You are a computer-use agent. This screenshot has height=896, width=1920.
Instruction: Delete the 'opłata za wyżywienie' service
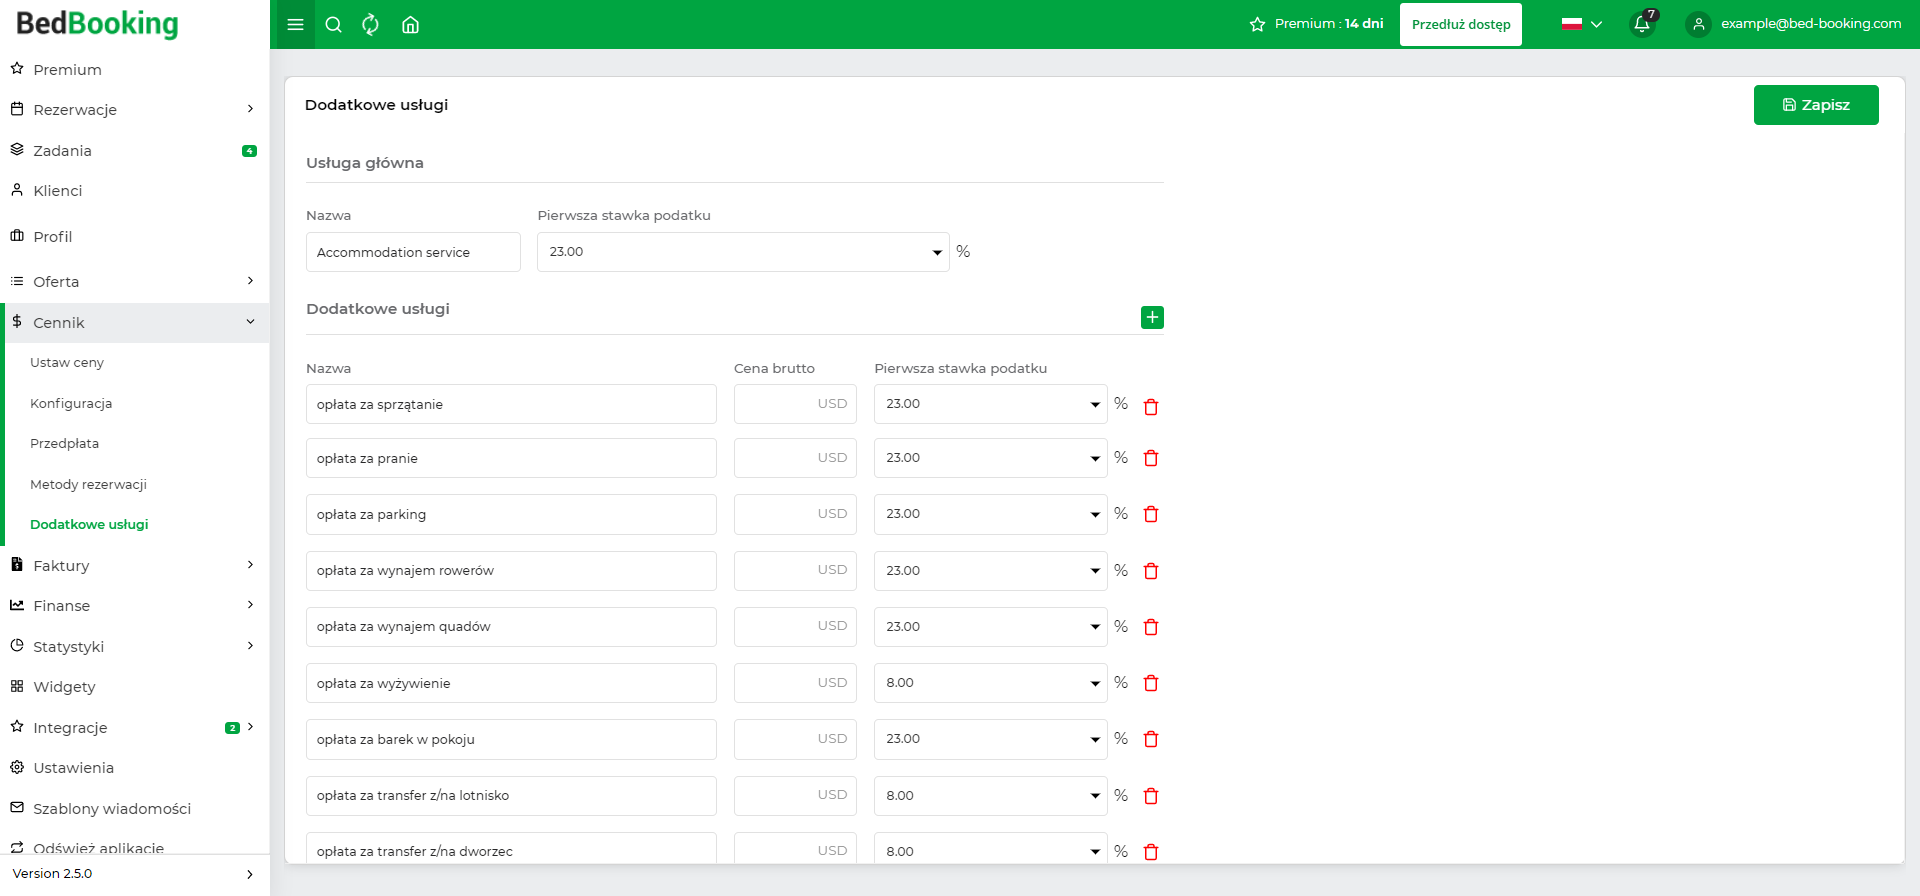click(x=1151, y=683)
